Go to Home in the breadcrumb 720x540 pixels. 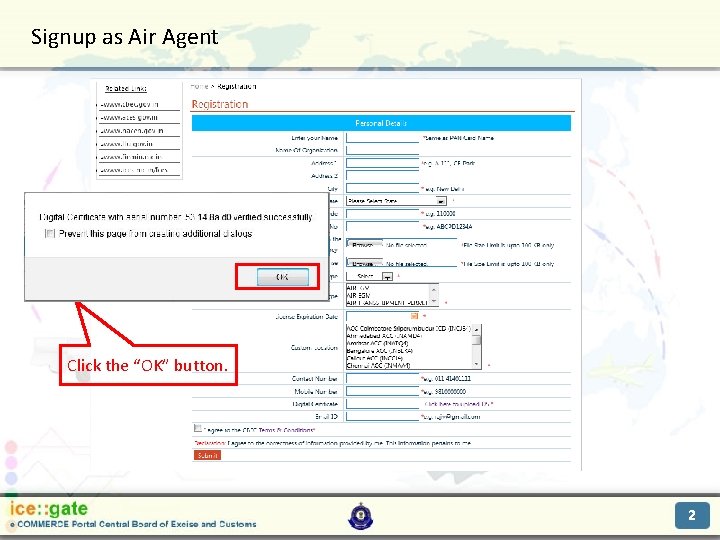click(x=199, y=86)
